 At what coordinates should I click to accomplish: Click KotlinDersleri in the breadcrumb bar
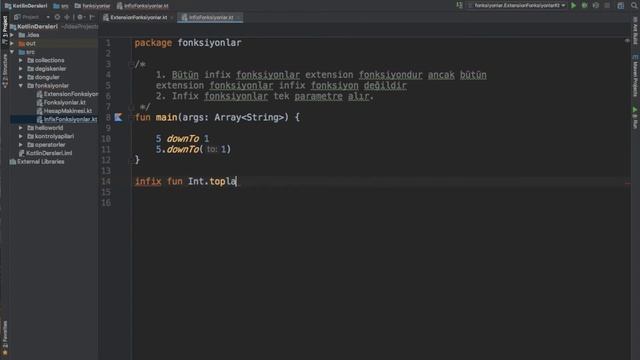(x=26, y=6)
